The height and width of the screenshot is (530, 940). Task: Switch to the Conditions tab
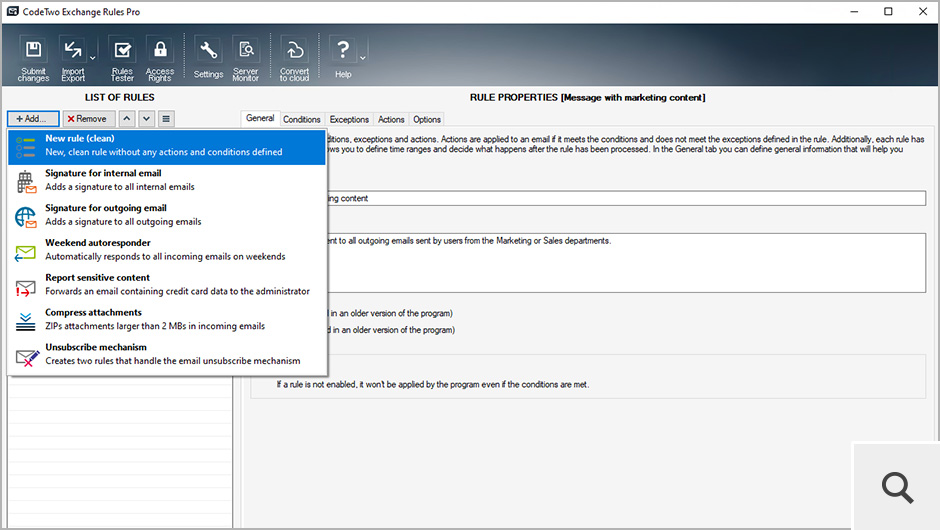click(302, 119)
